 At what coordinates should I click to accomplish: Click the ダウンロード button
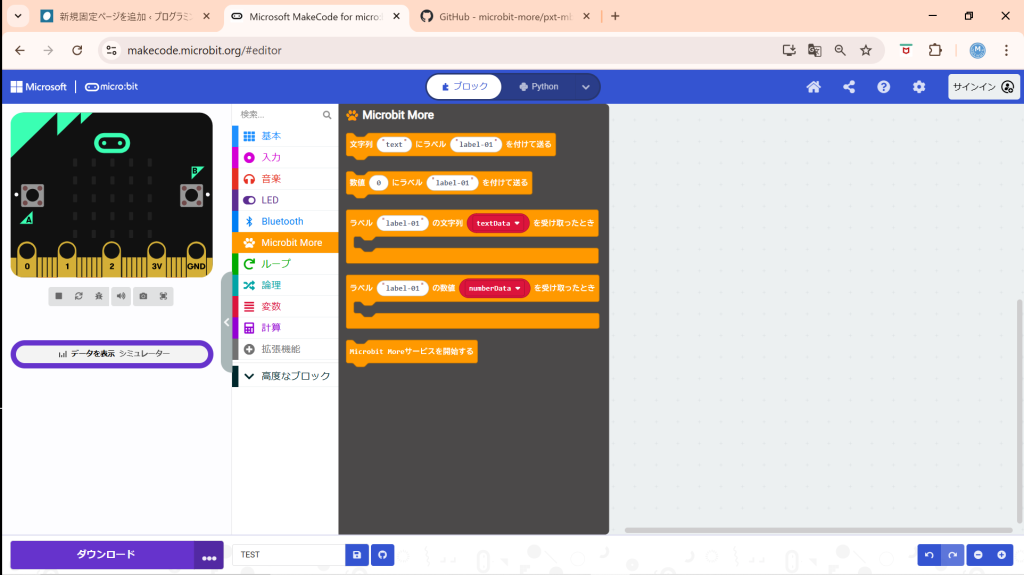(x=105, y=555)
